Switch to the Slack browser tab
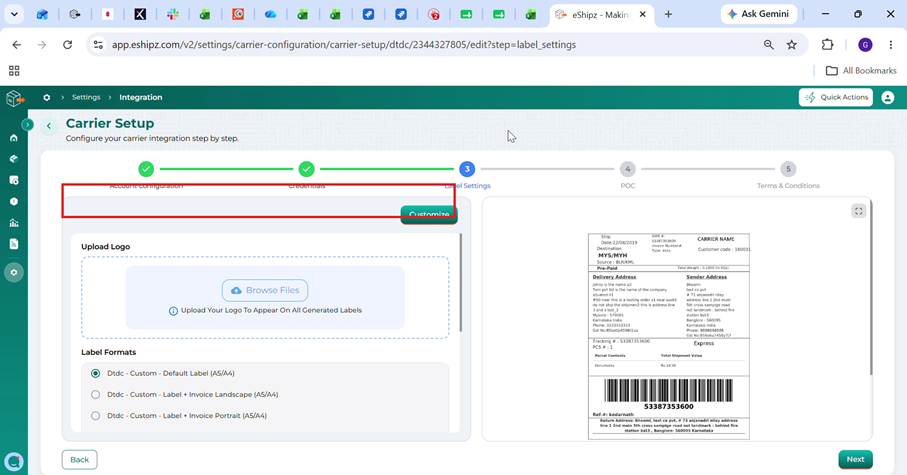 tap(172, 14)
